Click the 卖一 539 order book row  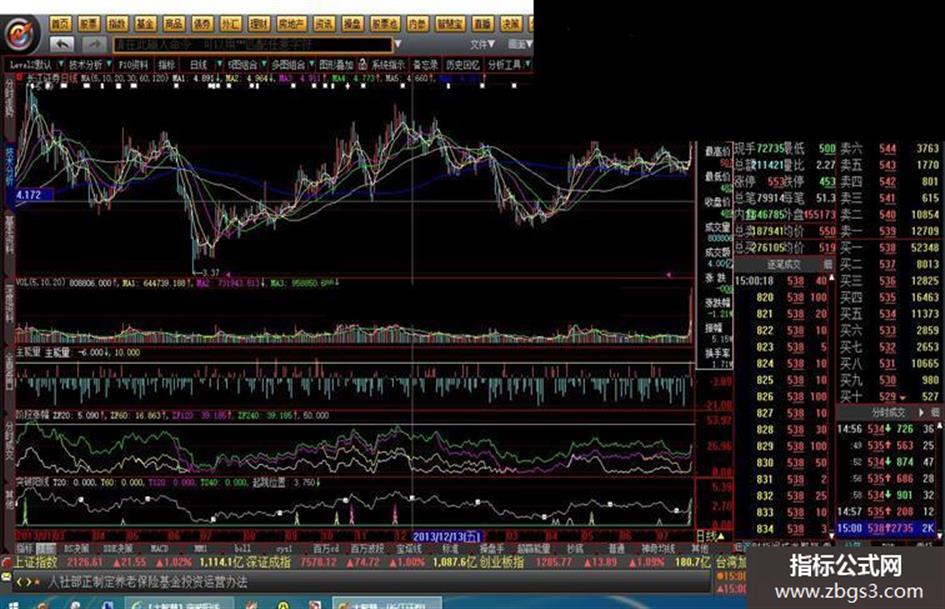click(x=889, y=231)
